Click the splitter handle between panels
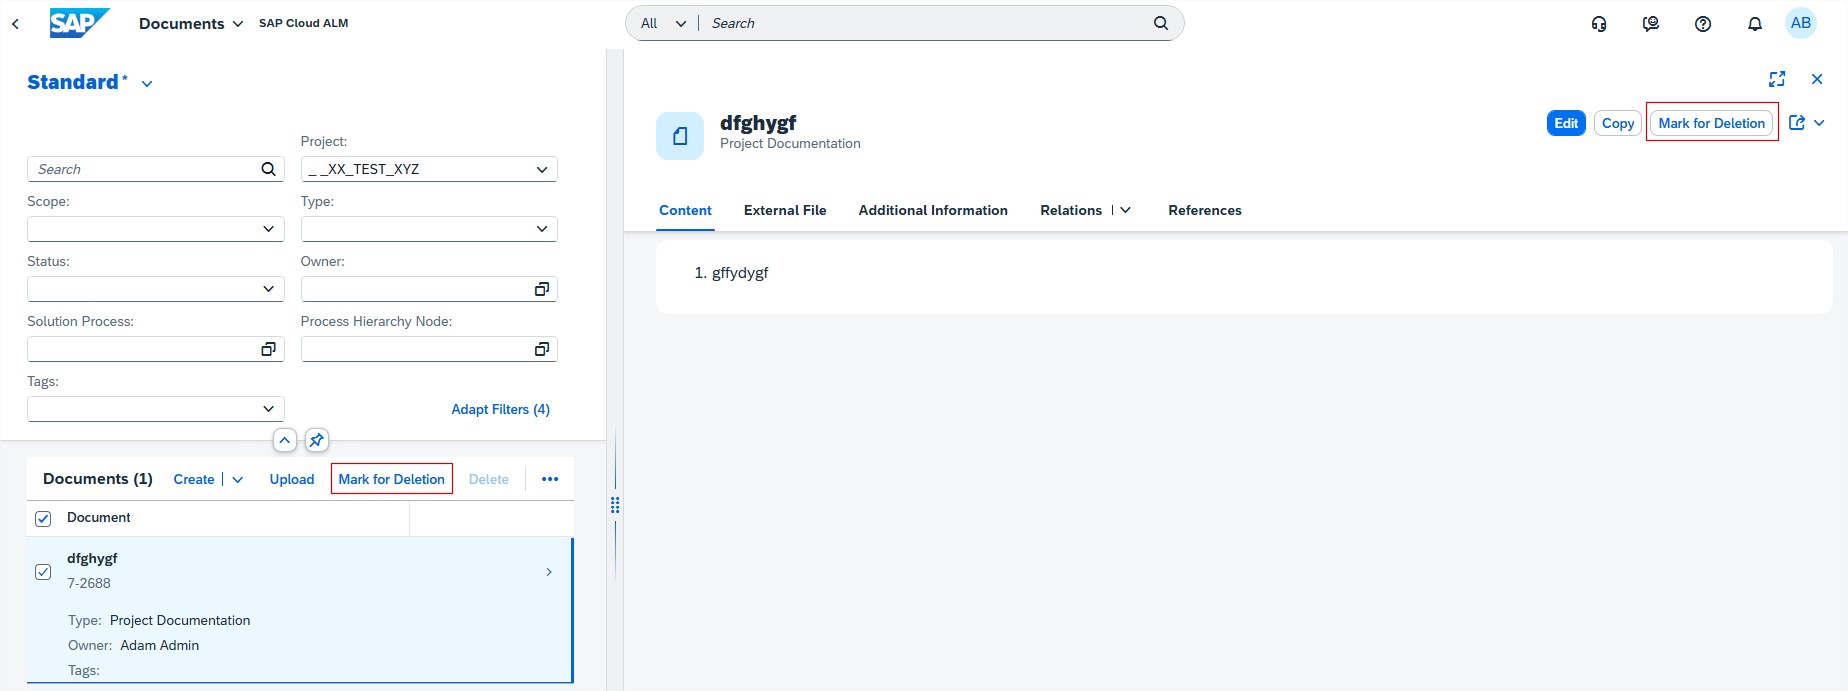Image resolution: width=1848 pixels, height=691 pixels. (x=615, y=506)
